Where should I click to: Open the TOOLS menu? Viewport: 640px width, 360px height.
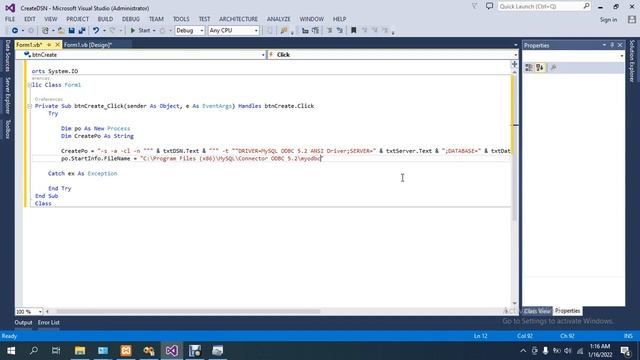(181, 19)
